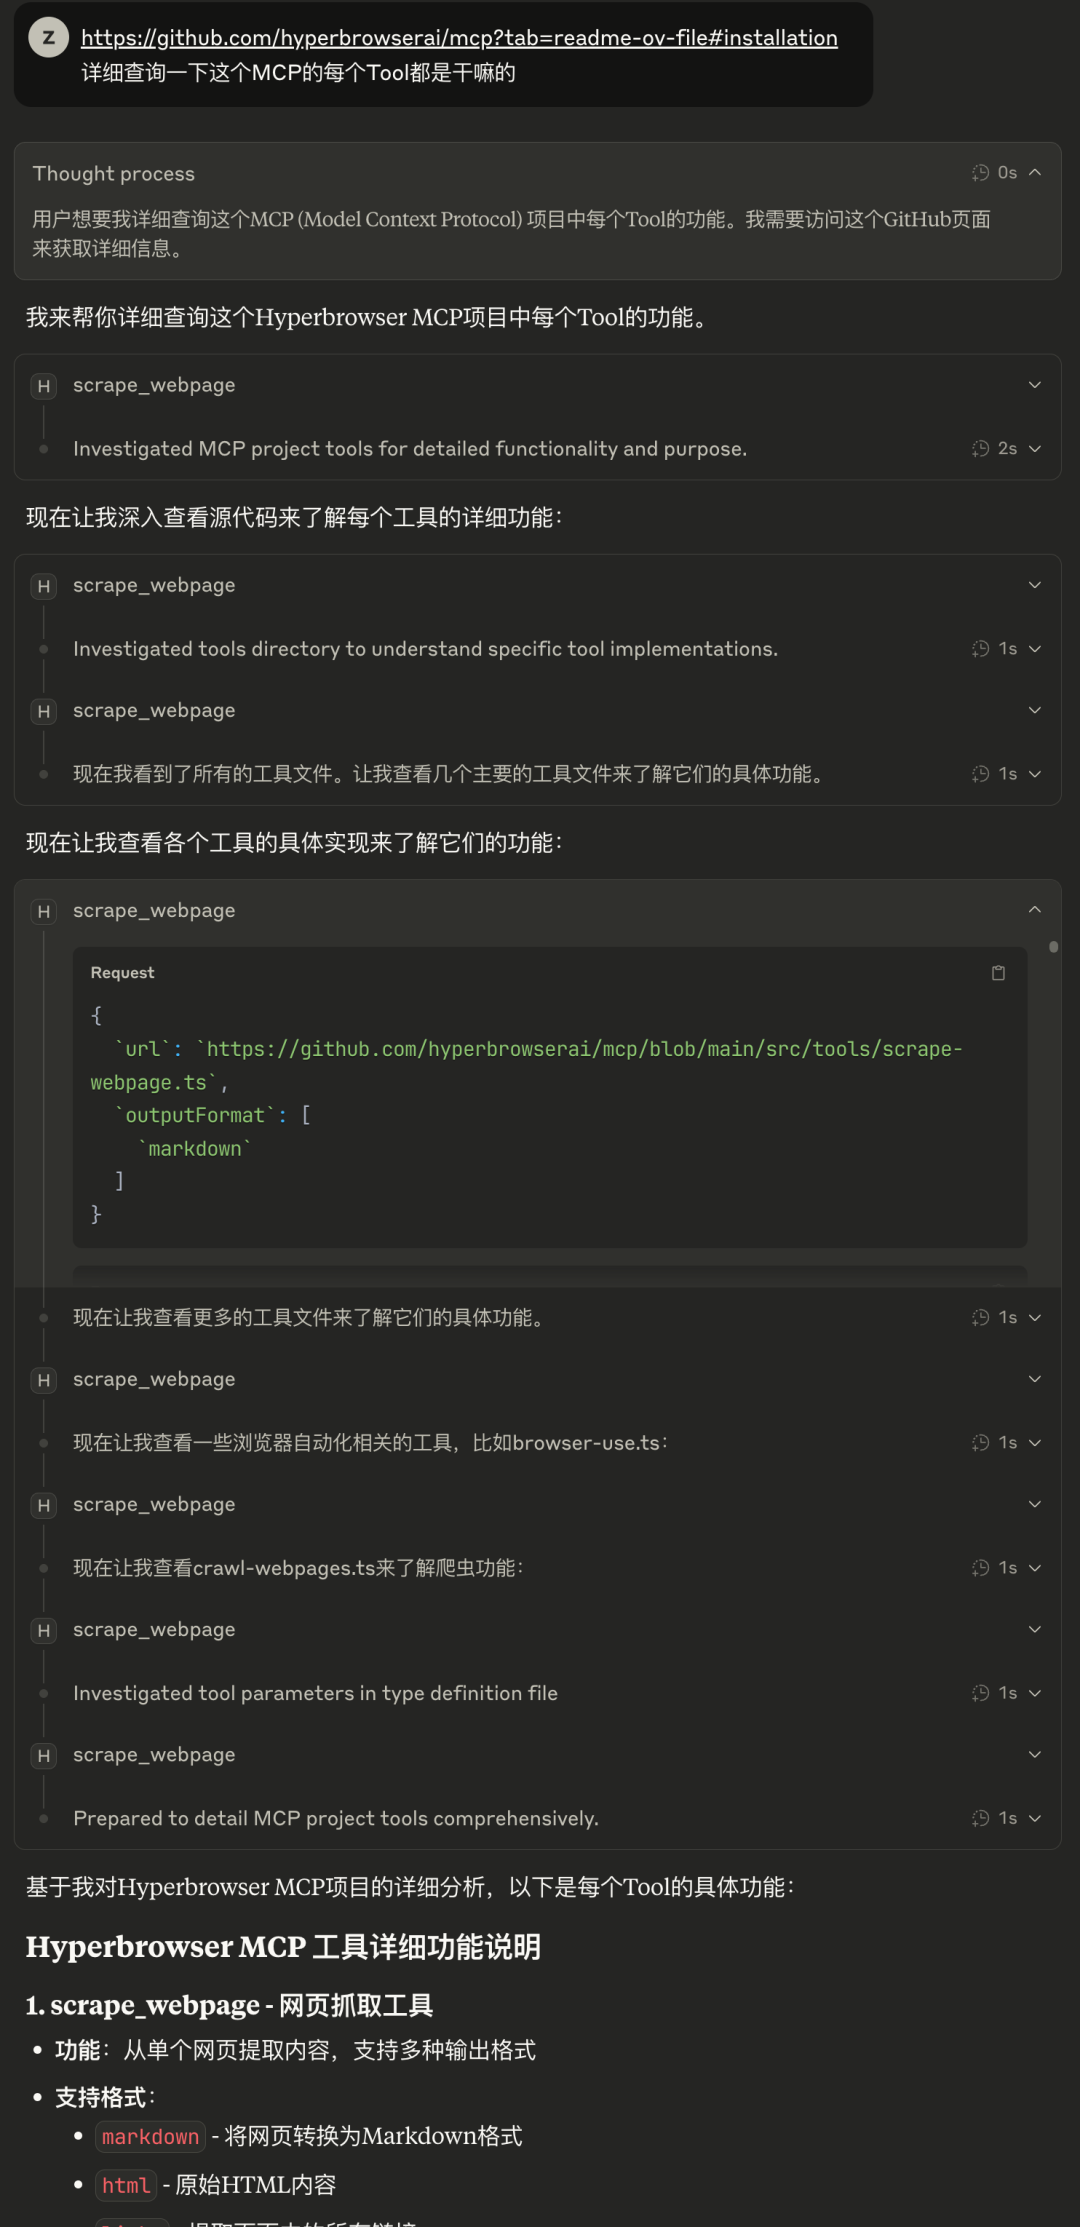Click the 'Thought process' header label
Viewport: 1080px width, 2227px height.
pos(114,173)
